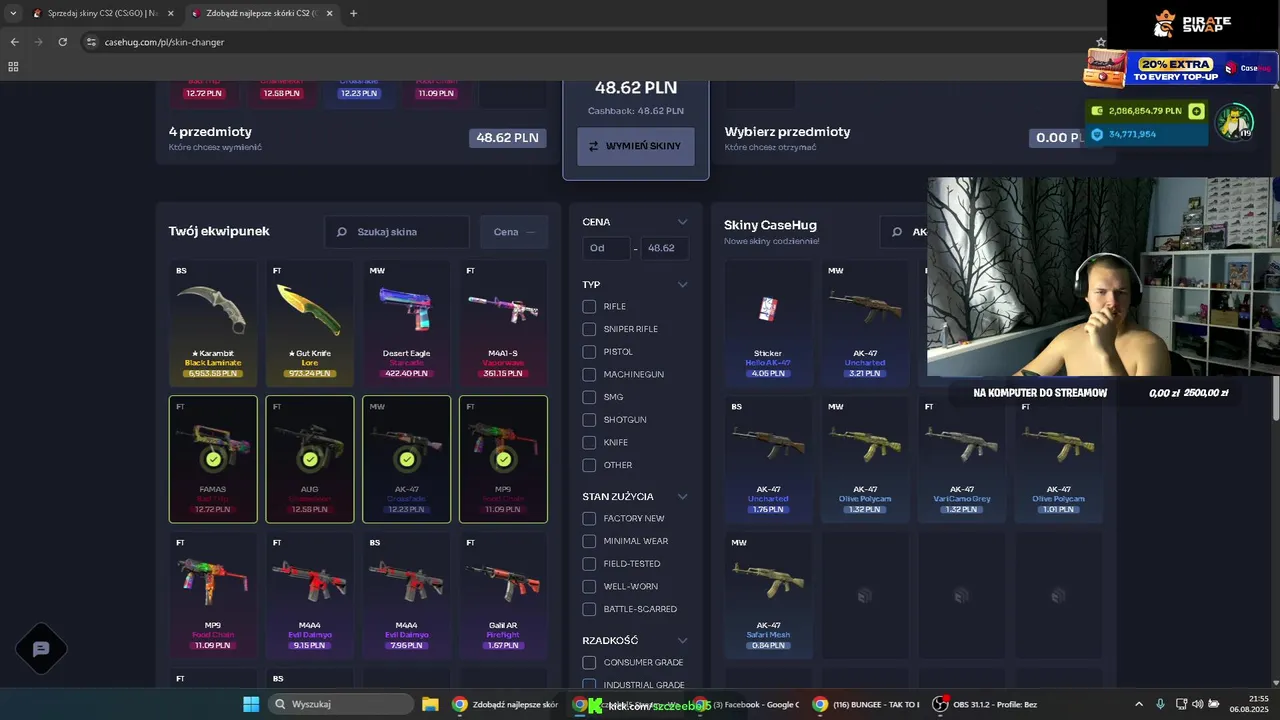Open the site information icon in address bar
Screen dimensions: 1280x720
point(91,42)
